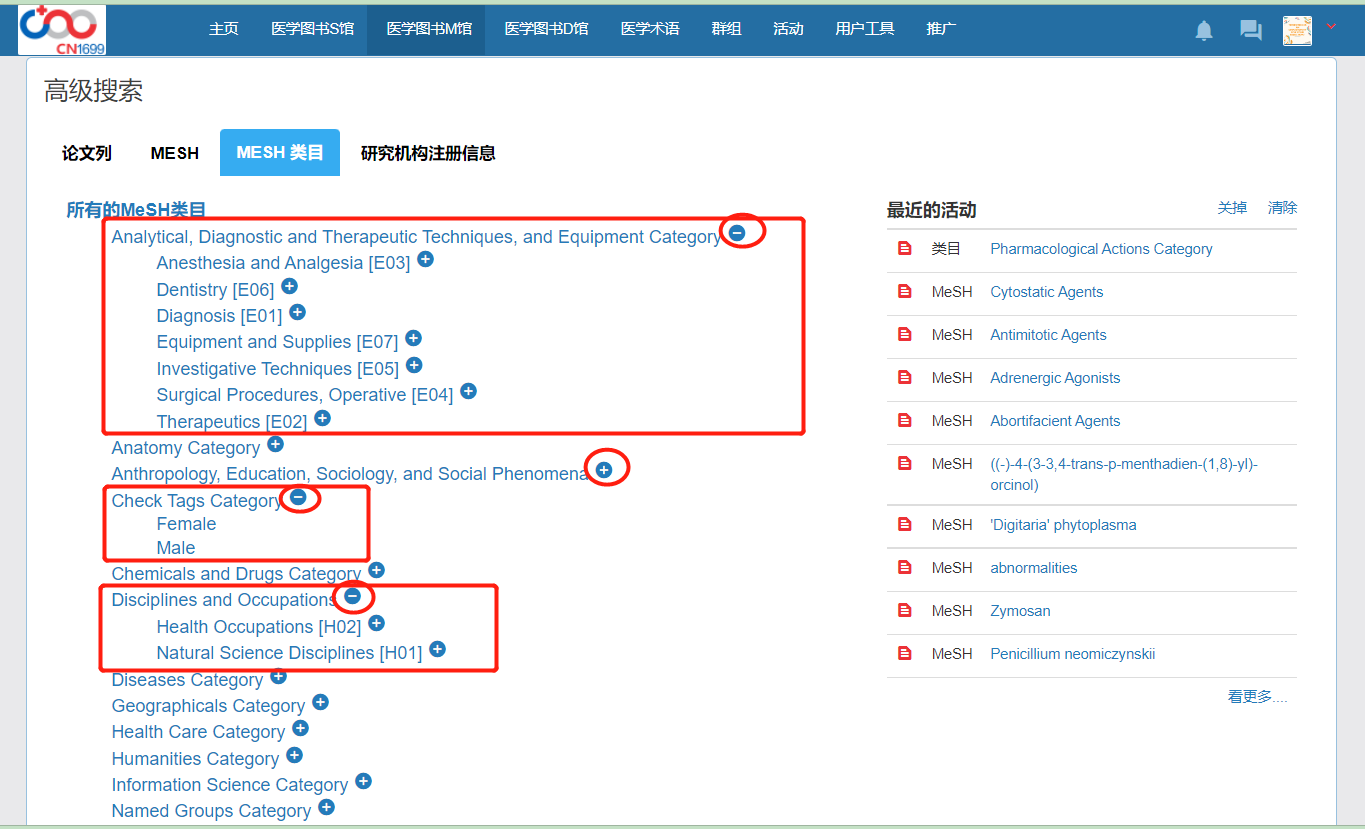
Task: Expand Anthropology, Education, Sociology category
Action: pos(604,469)
